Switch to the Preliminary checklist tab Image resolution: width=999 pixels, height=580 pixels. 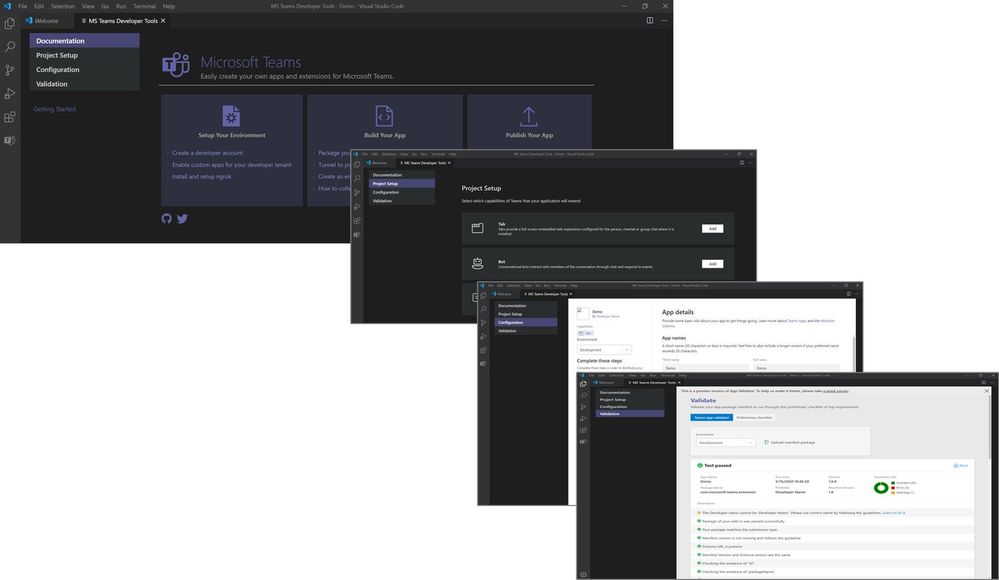[754, 417]
